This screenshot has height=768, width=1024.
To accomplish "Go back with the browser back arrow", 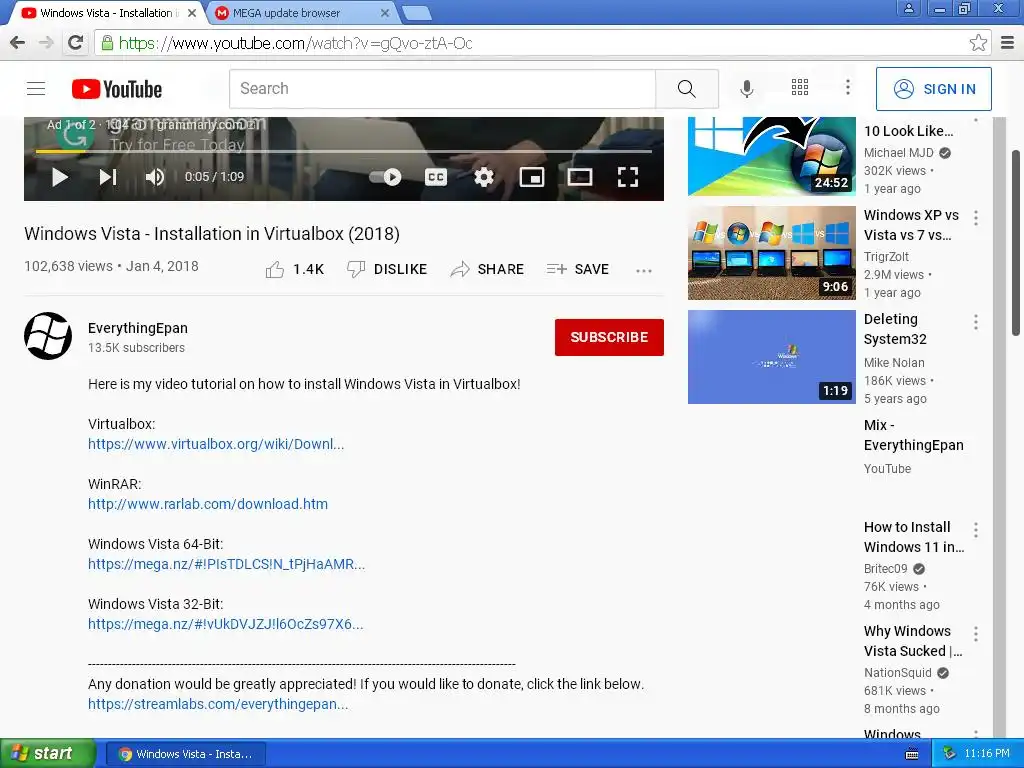I will (18, 43).
